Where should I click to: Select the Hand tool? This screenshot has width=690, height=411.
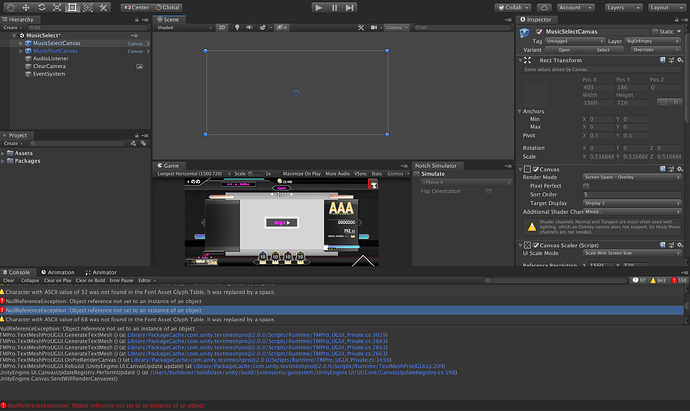tap(8, 7)
